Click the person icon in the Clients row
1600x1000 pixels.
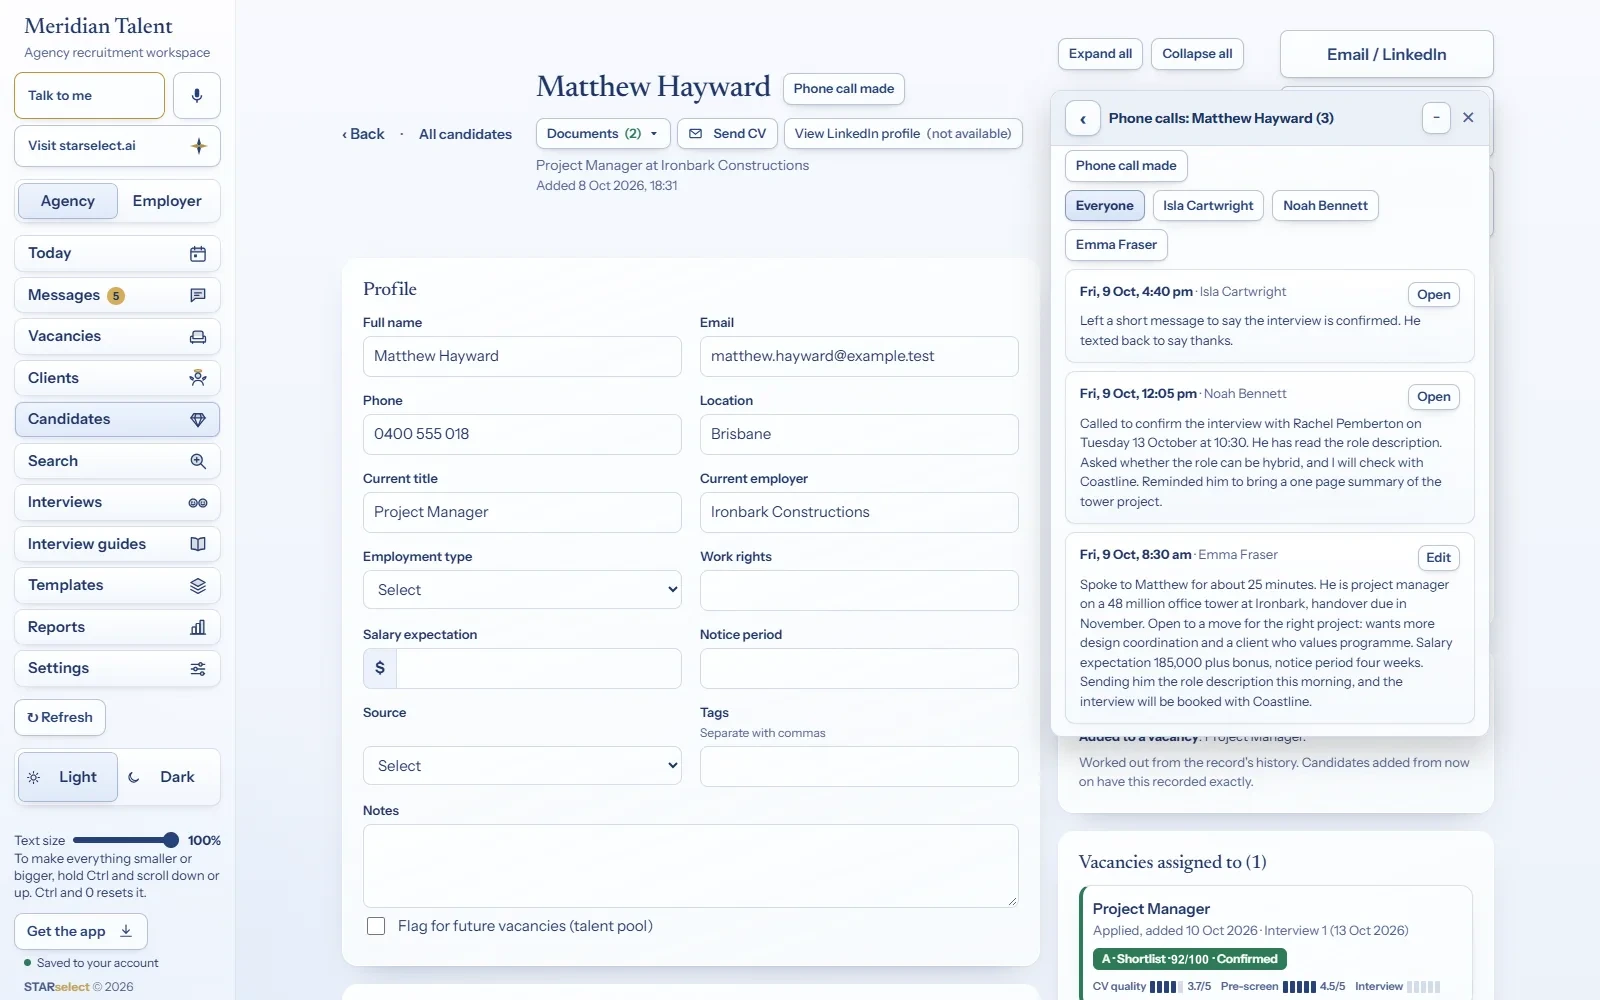[x=198, y=378]
